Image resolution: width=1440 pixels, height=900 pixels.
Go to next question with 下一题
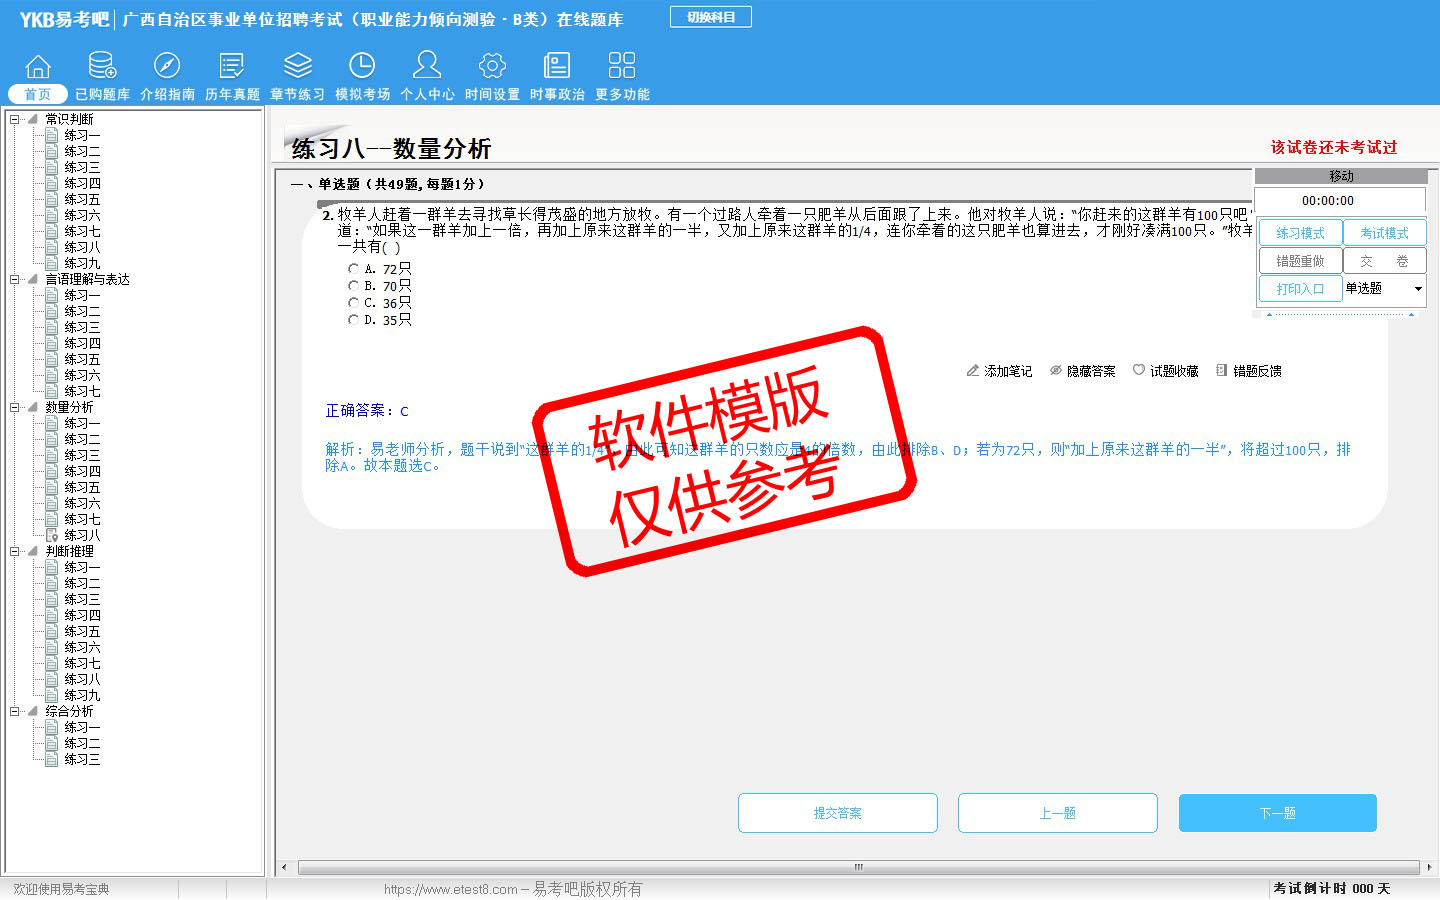(x=1277, y=813)
